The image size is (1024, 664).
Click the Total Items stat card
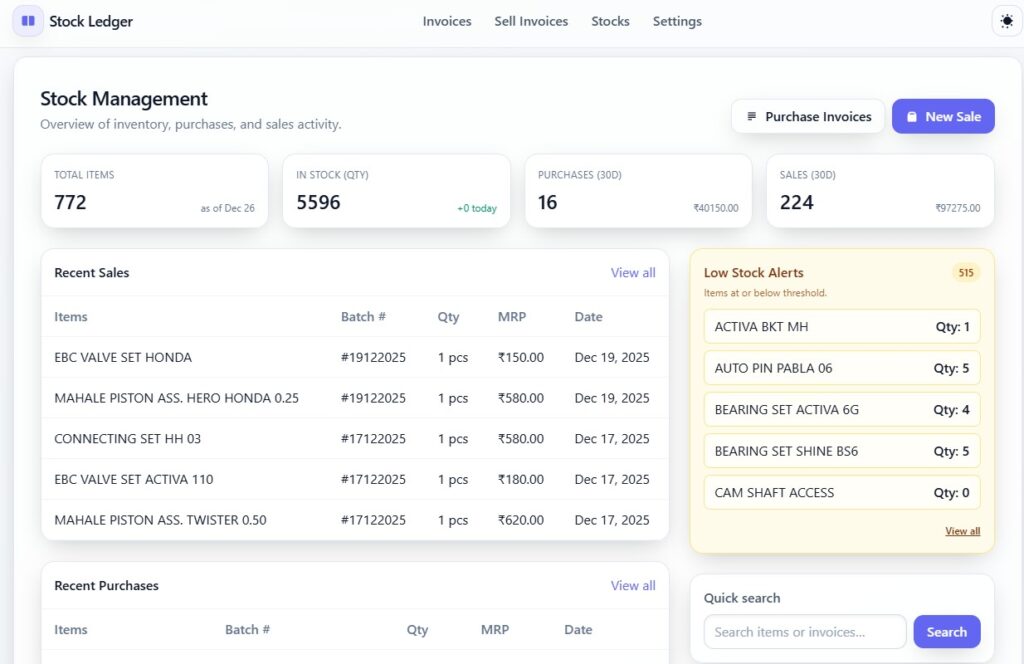tap(155, 190)
